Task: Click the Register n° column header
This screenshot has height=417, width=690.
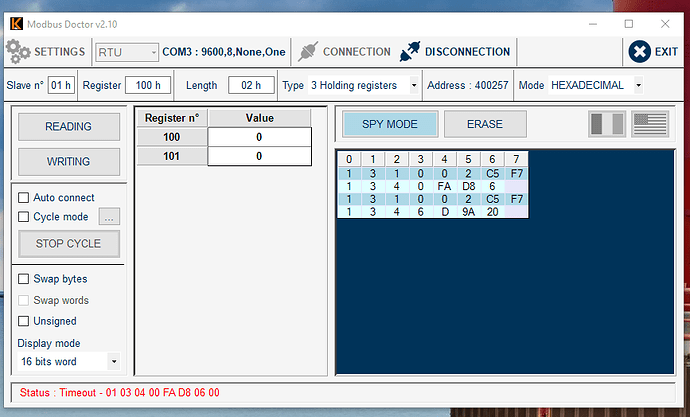Action: point(172,118)
